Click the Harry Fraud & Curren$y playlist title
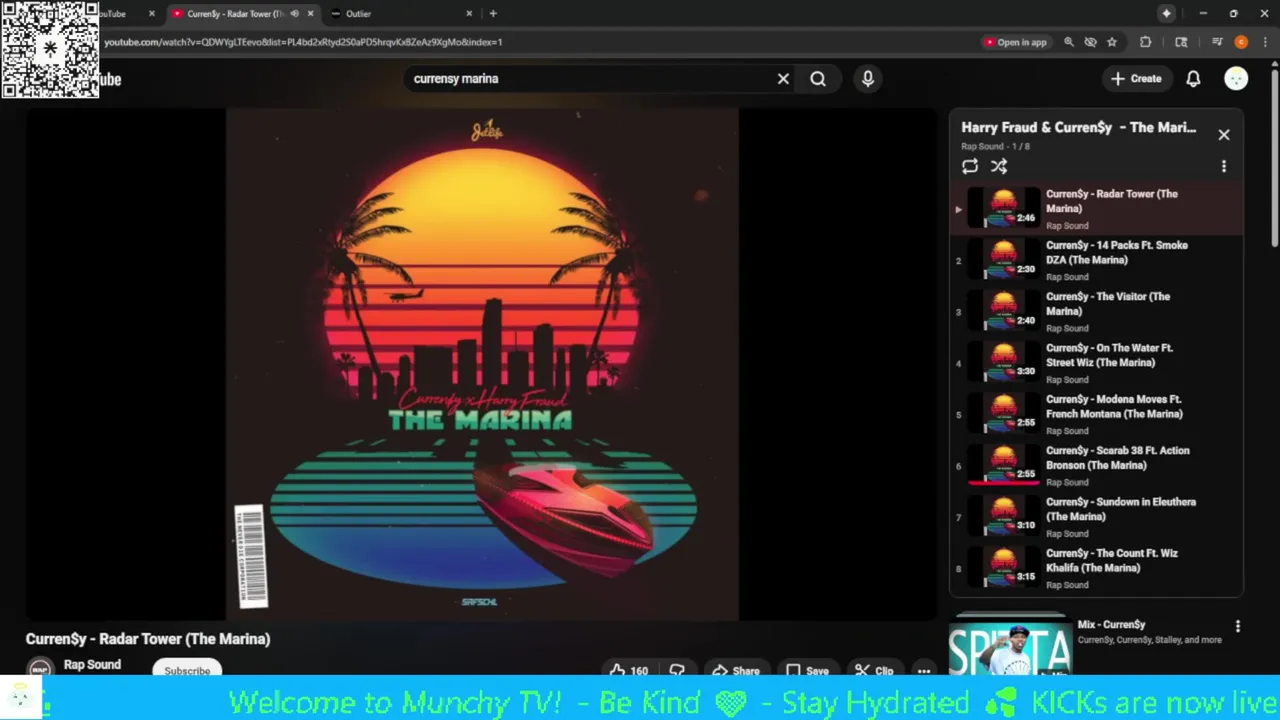Screen dimensions: 1280x720 click(x=1079, y=127)
